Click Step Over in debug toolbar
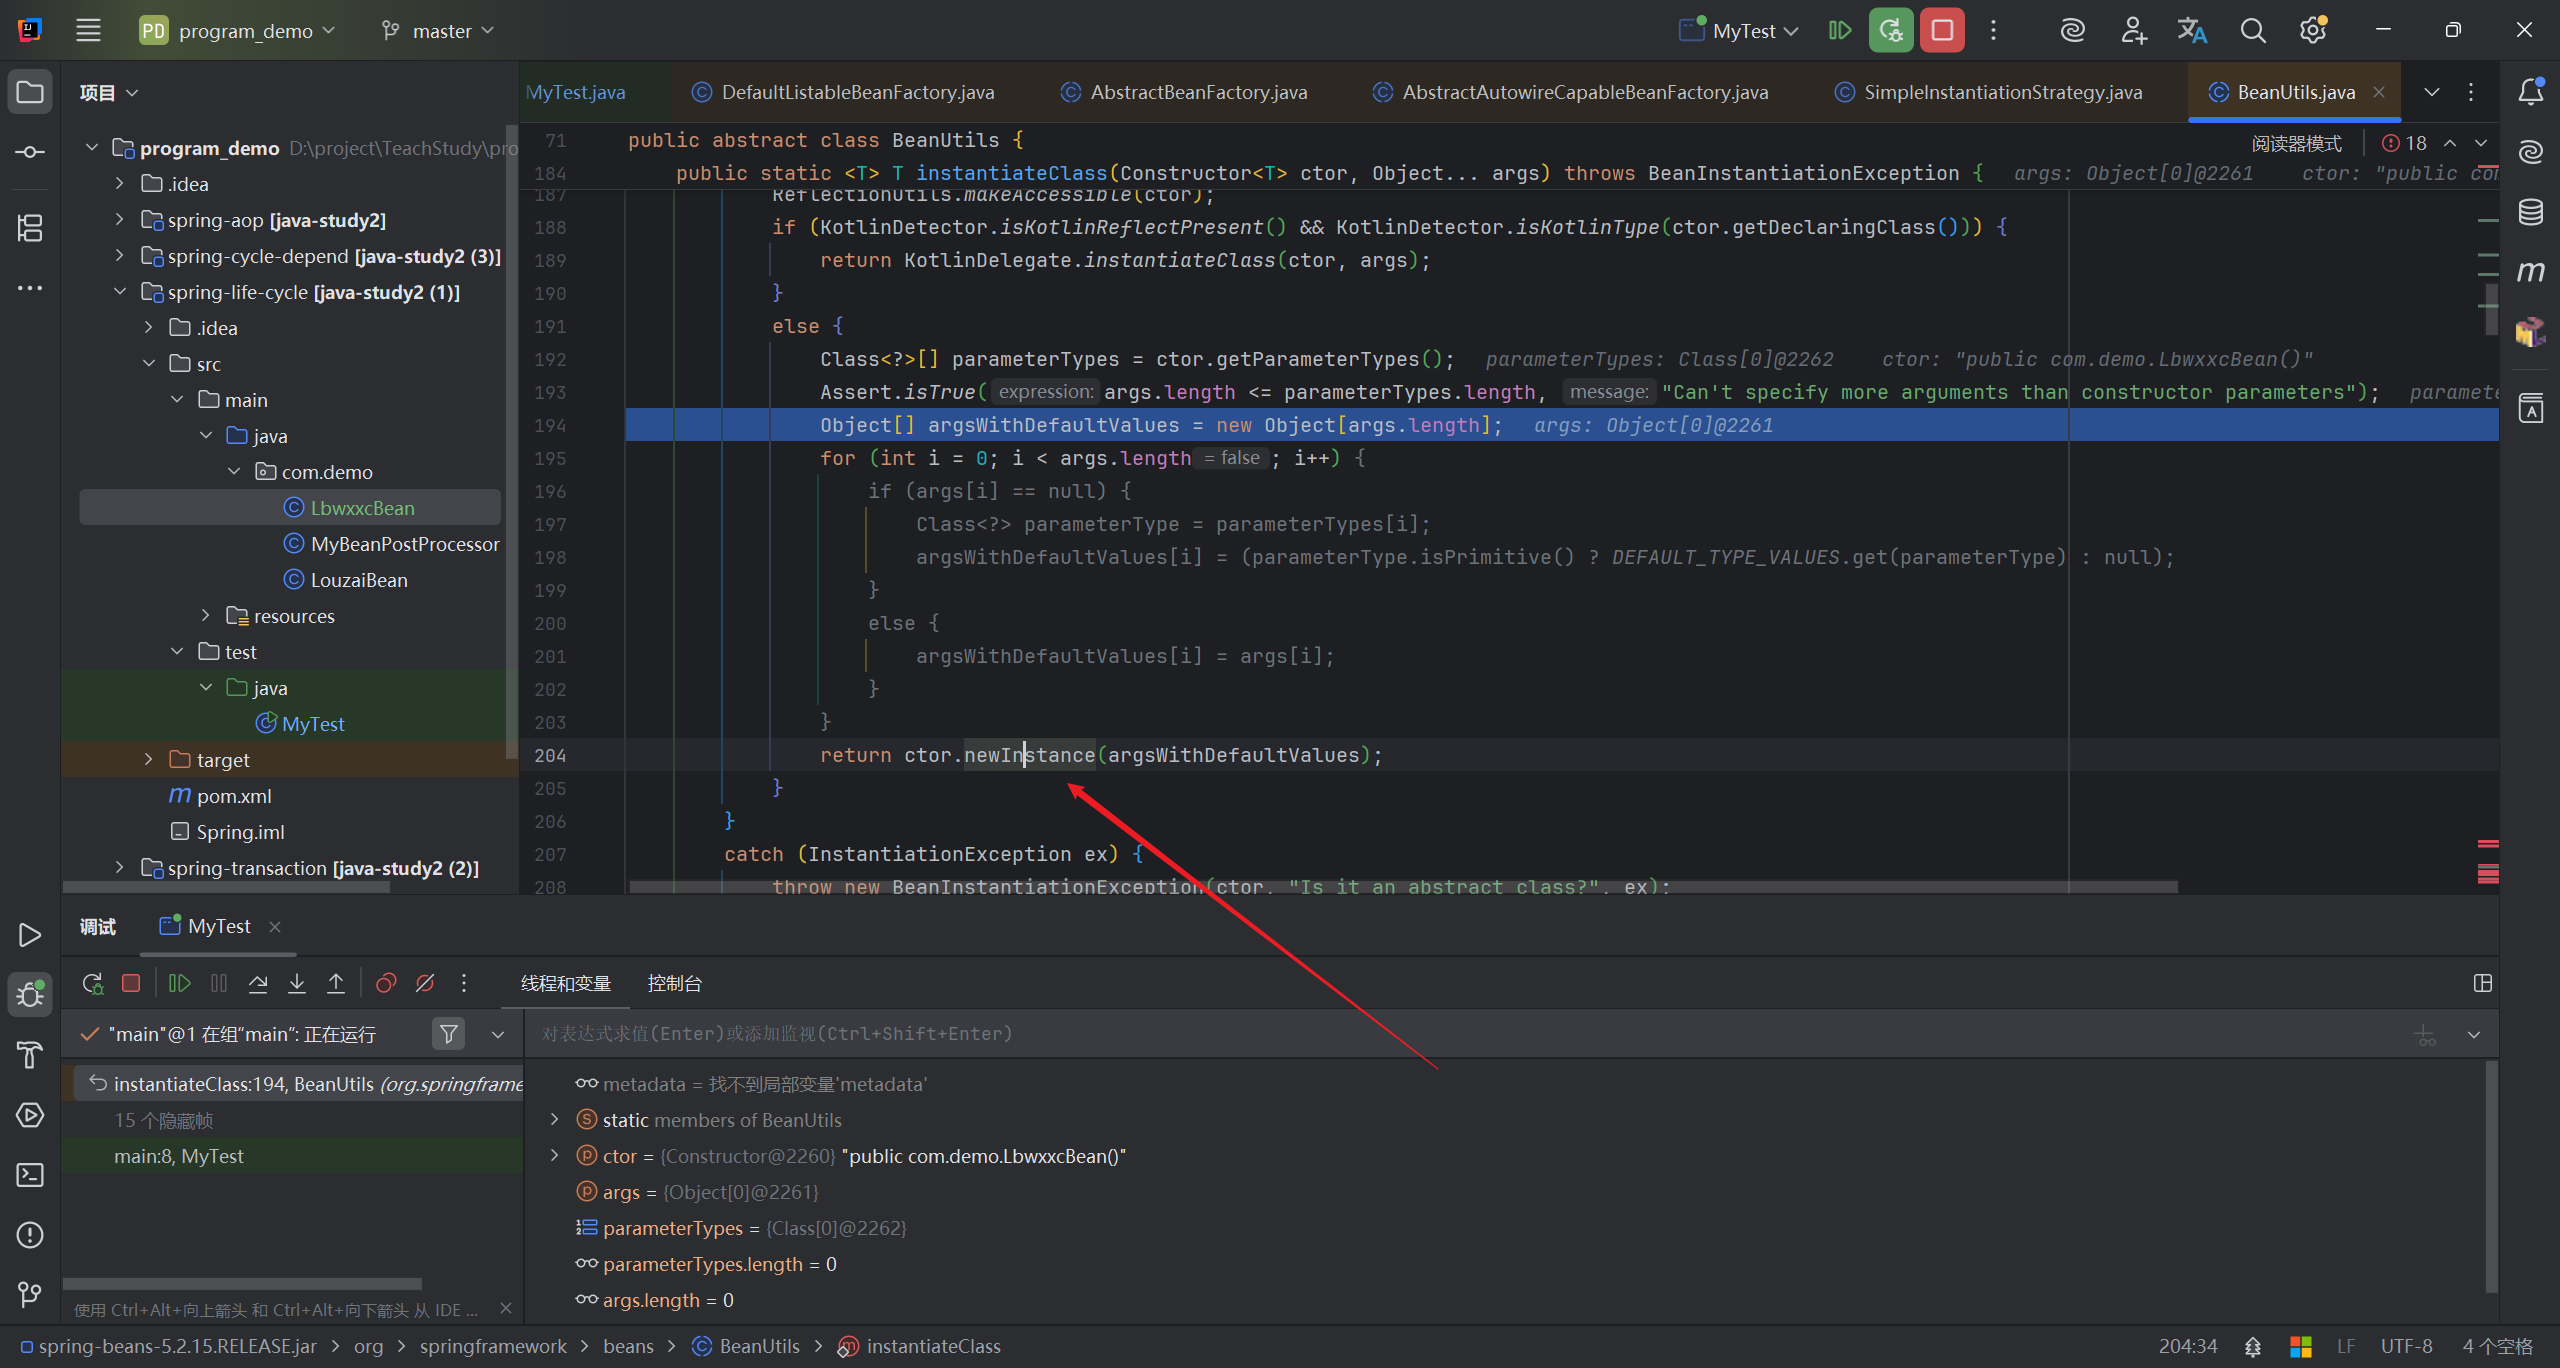The width and height of the screenshot is (2560, 1368). pos(258,984)
